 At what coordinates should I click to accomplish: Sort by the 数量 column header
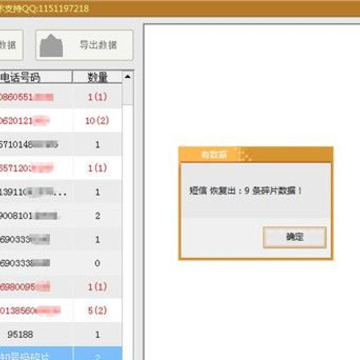[97, 77]
